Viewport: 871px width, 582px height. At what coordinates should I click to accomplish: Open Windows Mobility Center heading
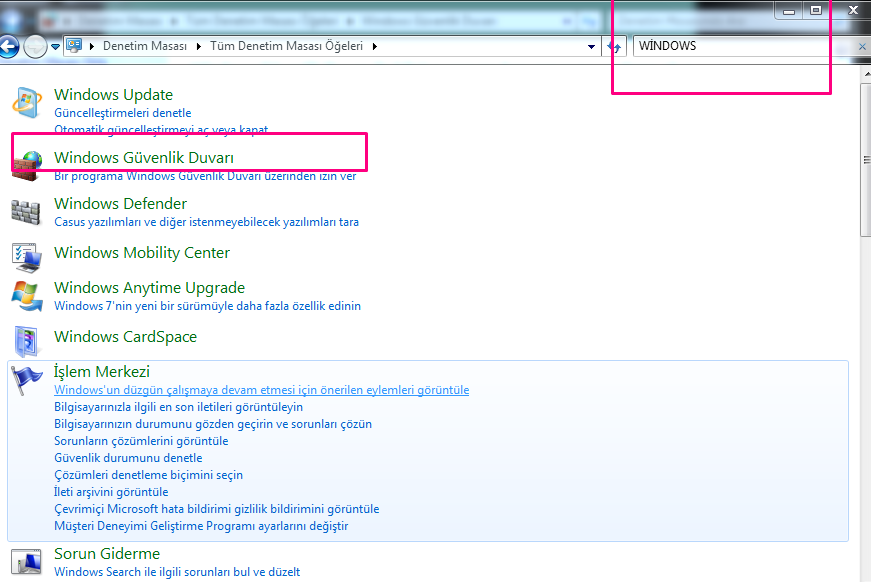[x=142, y=253]
